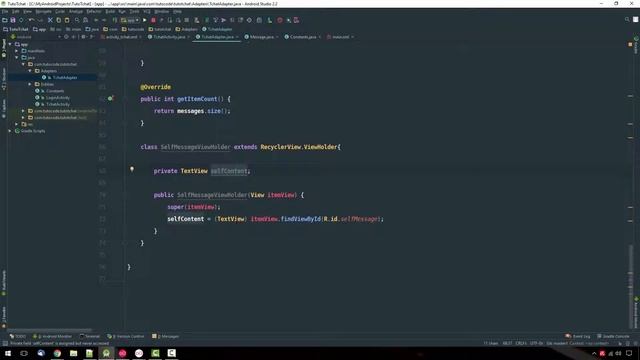Click the Synchronize toolbar icon
The height and width of the screenshot is (360, 640).
pyautogui.click(x=21, y=20)
